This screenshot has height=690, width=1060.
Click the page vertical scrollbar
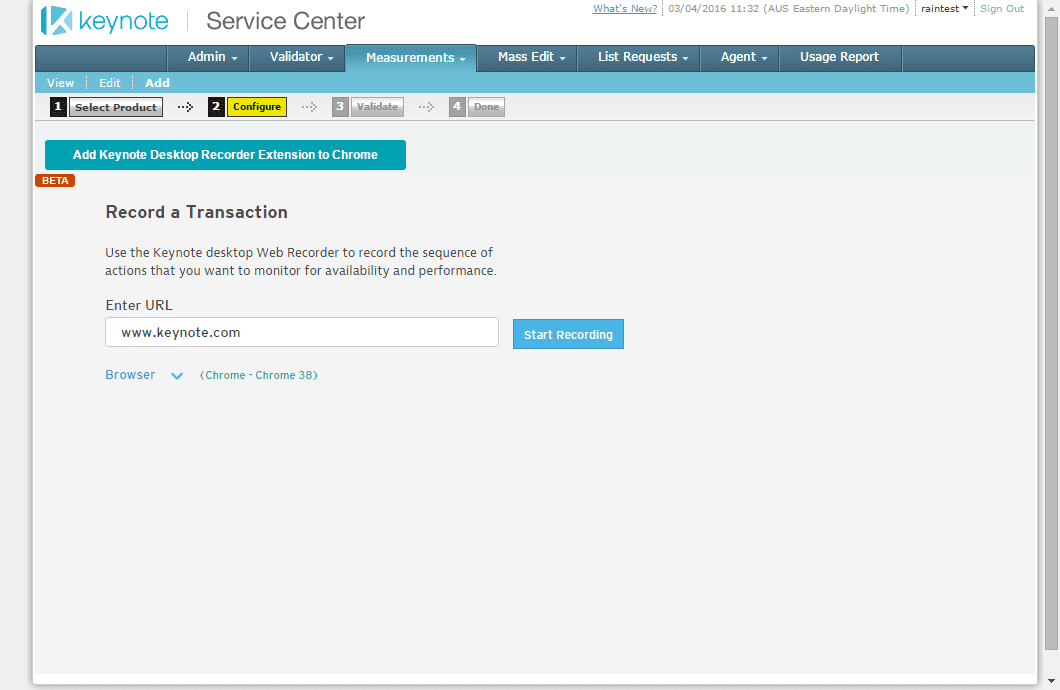click(1051, 331)
